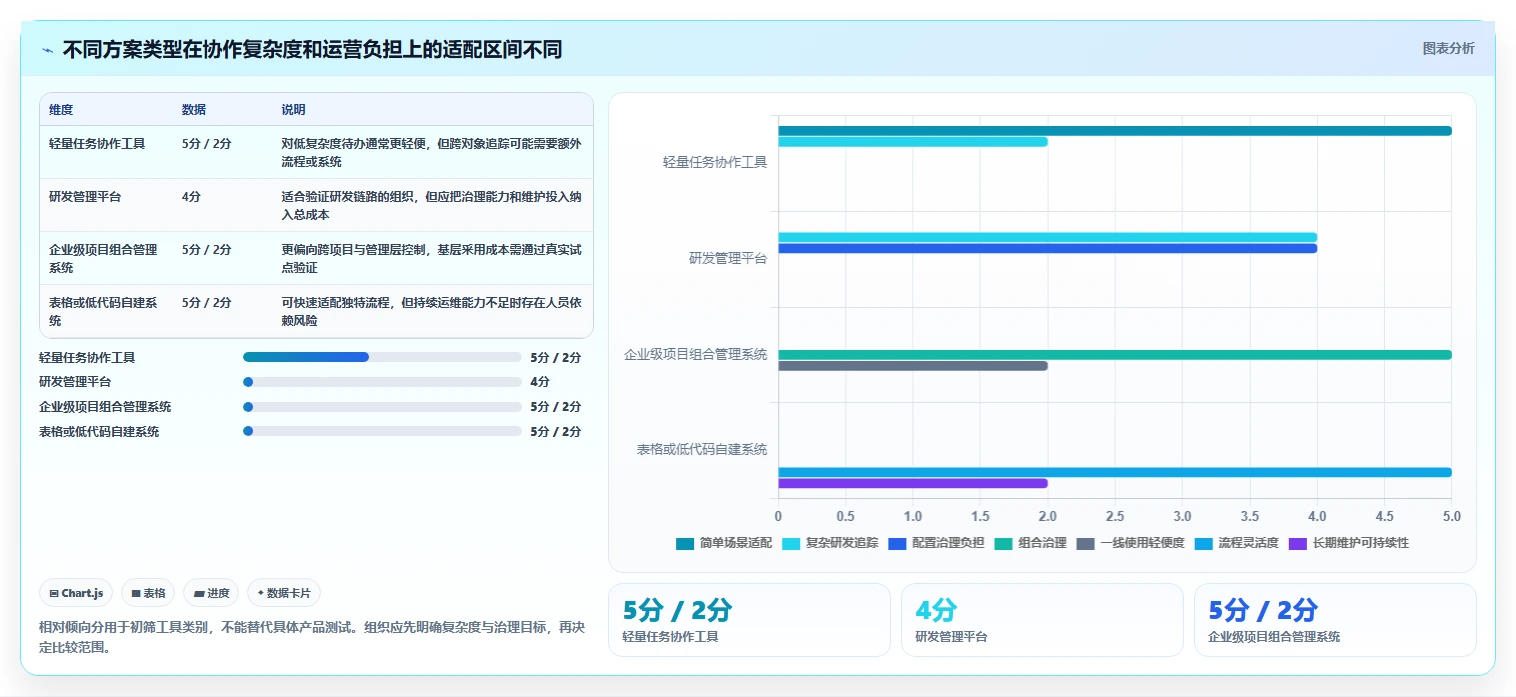Image resolution: width=1516 pixels, height=697 pixels.
Task: Click table cell 表格或低代码自建系统
Action: click(x=103, y=311)
